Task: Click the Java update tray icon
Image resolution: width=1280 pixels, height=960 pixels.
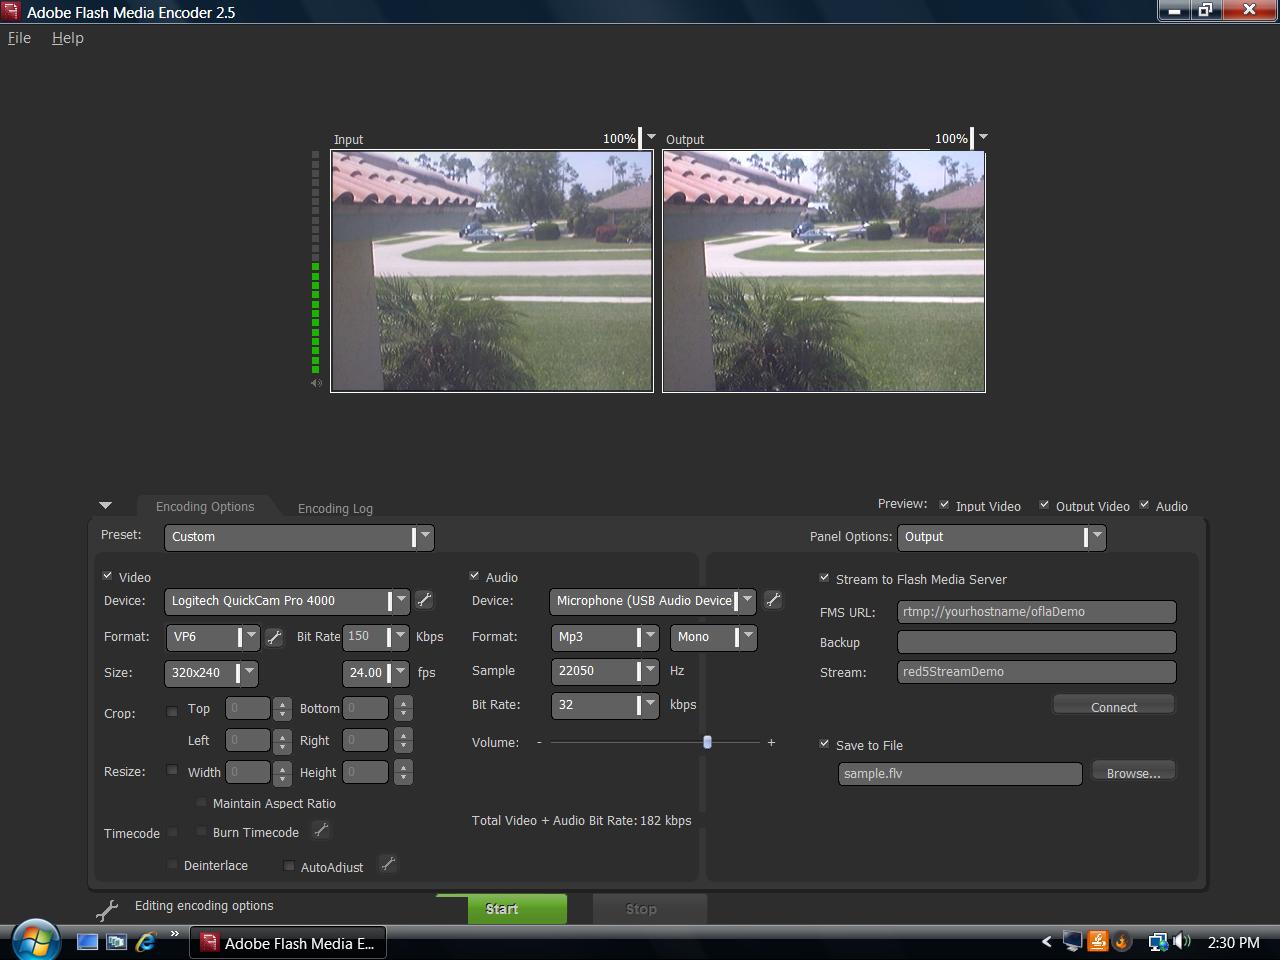Action: tap(1097, 942)
